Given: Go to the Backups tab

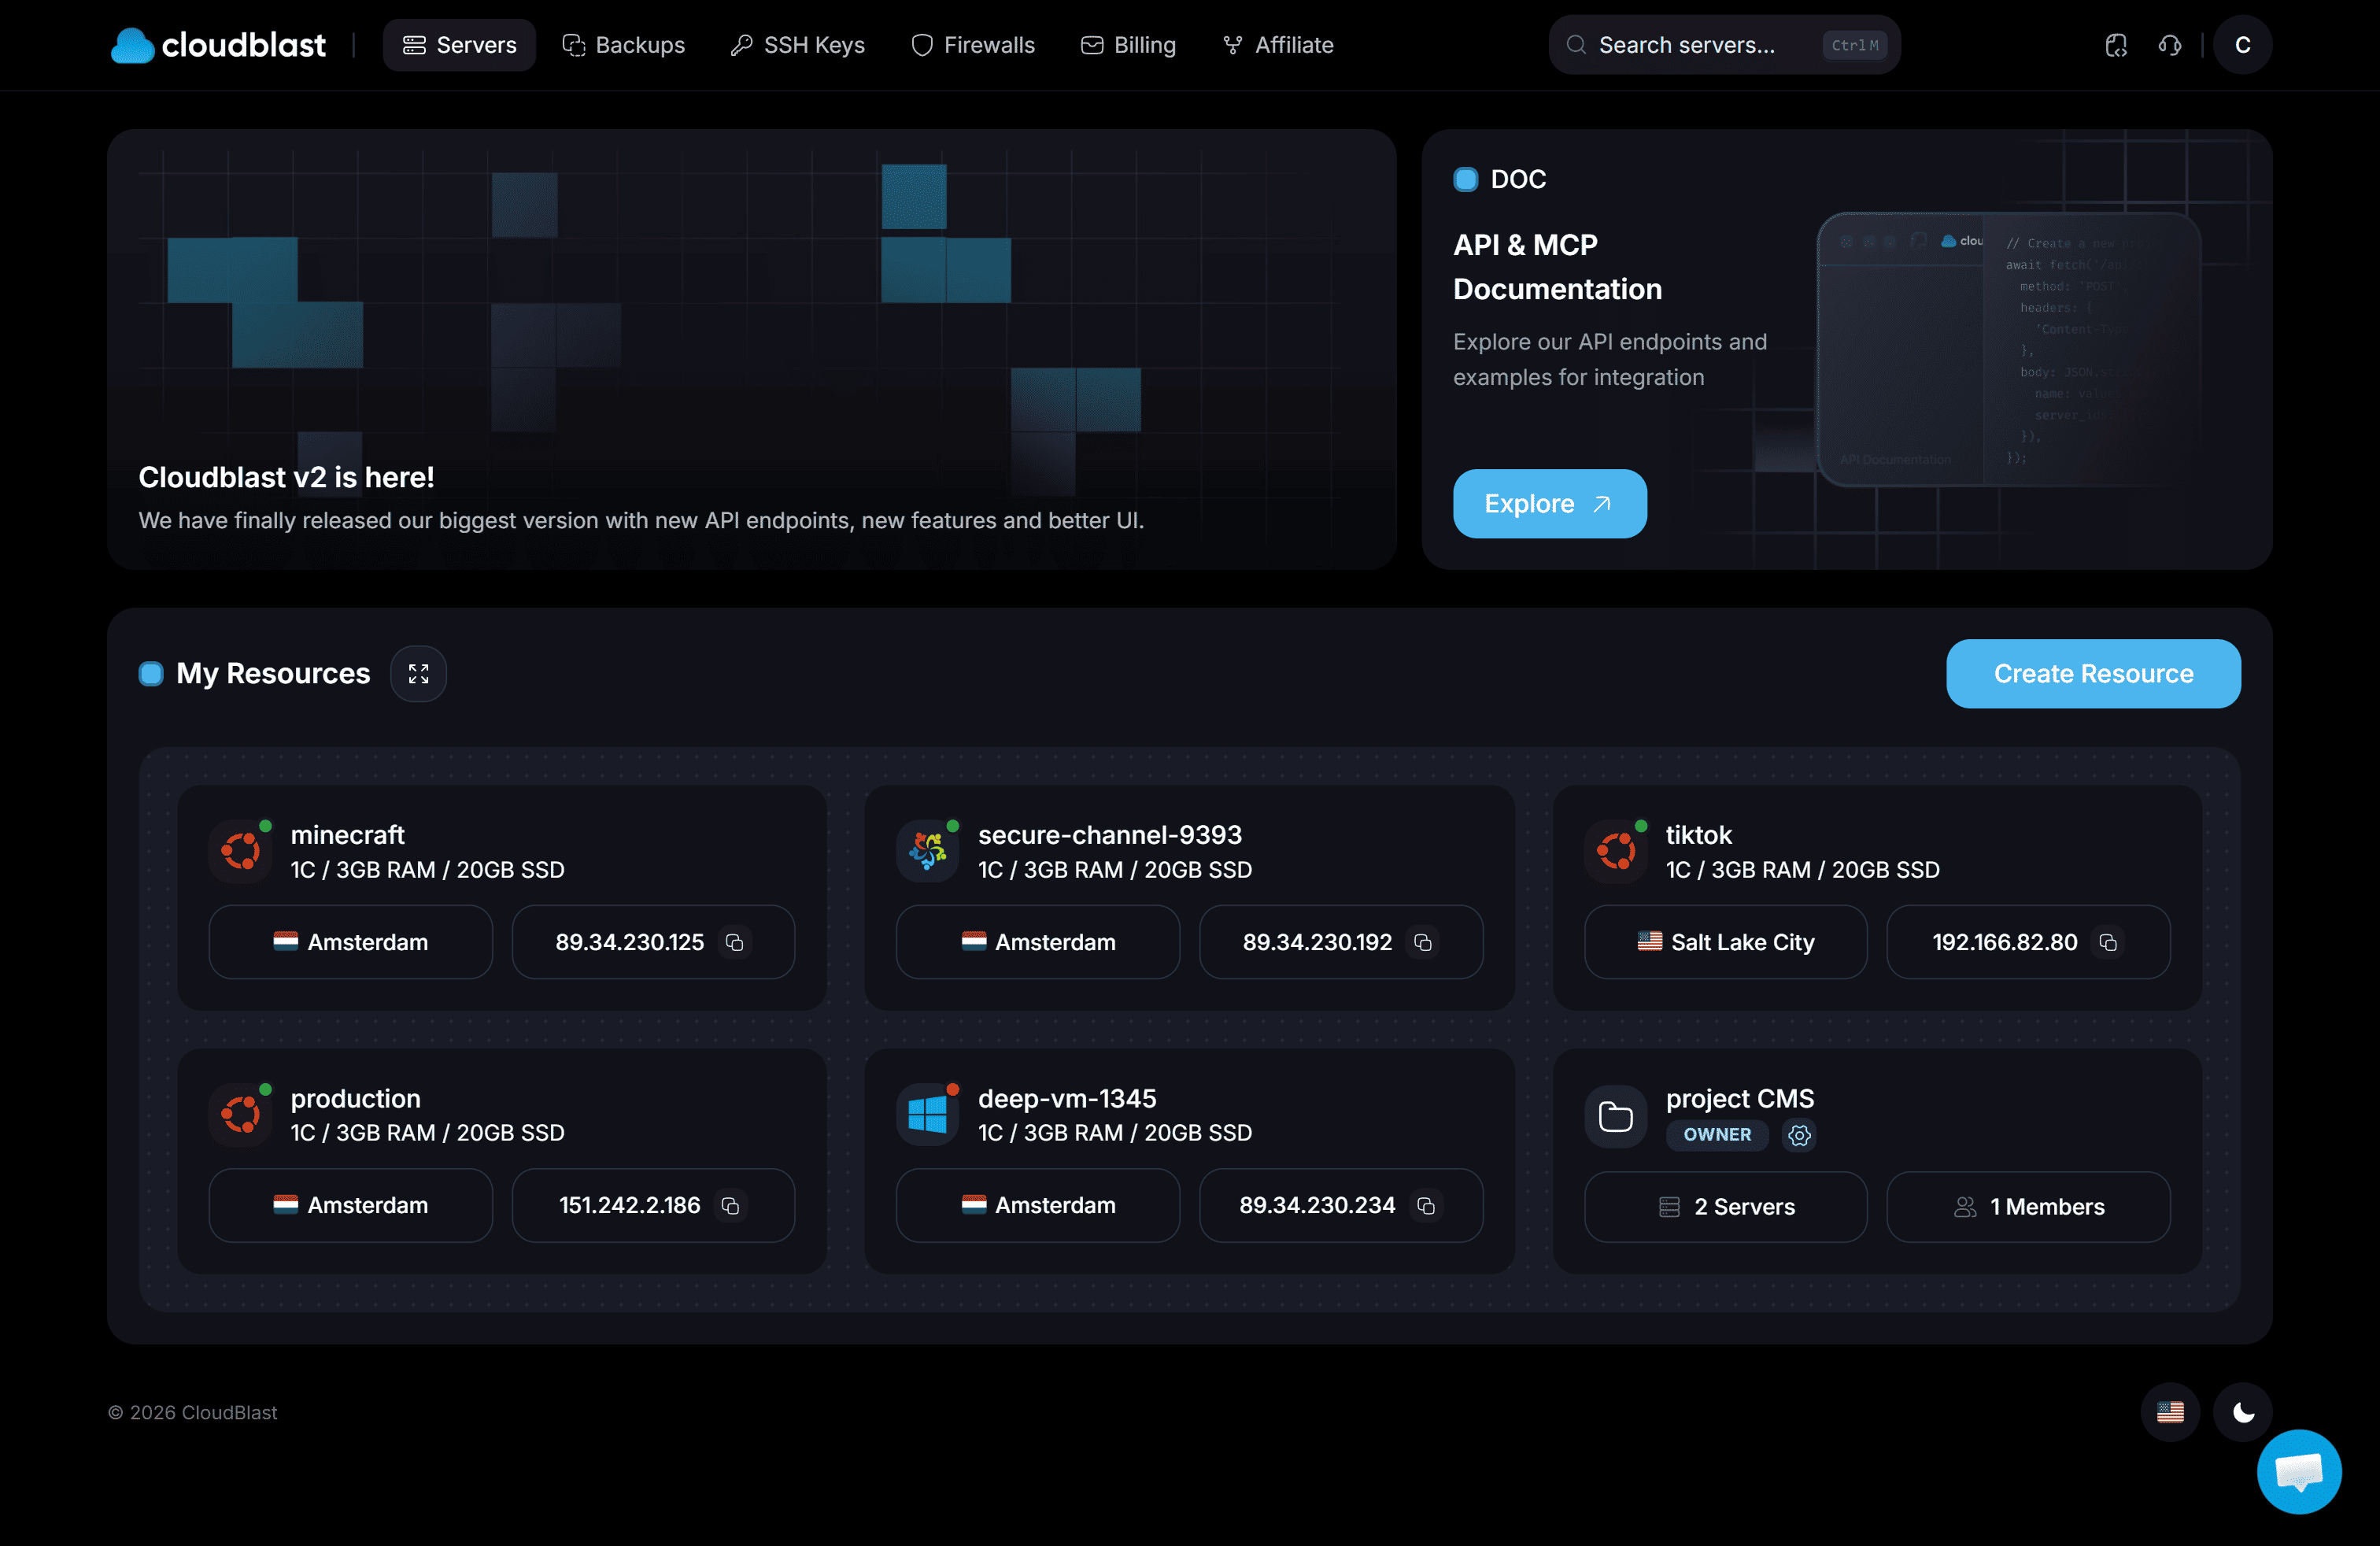Looking at the screenshot, I should 623,45.
